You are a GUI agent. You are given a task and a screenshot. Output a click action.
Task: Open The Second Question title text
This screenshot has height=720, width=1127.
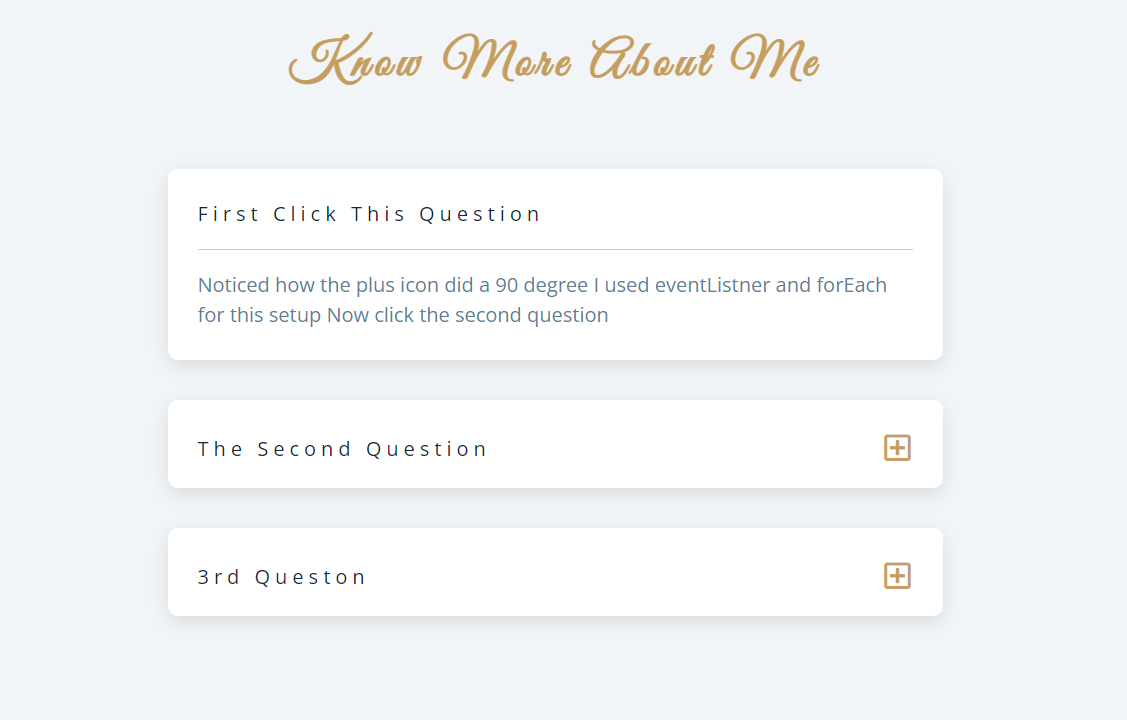click(342, 449)
